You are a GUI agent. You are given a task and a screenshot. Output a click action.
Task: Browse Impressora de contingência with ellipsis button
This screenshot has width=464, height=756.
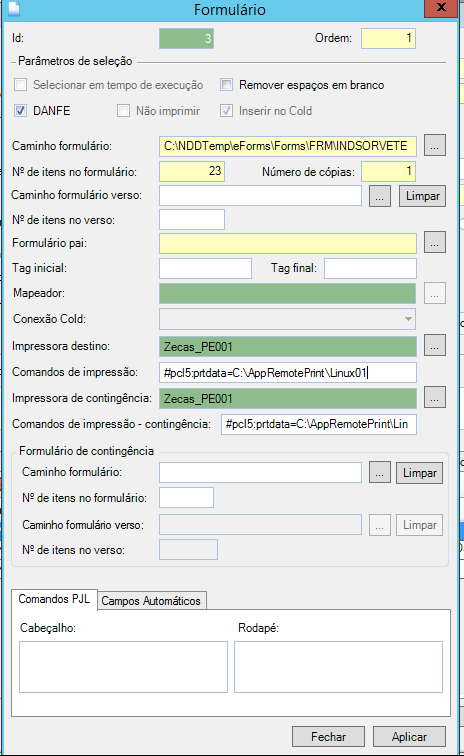(x=435, y=397)
